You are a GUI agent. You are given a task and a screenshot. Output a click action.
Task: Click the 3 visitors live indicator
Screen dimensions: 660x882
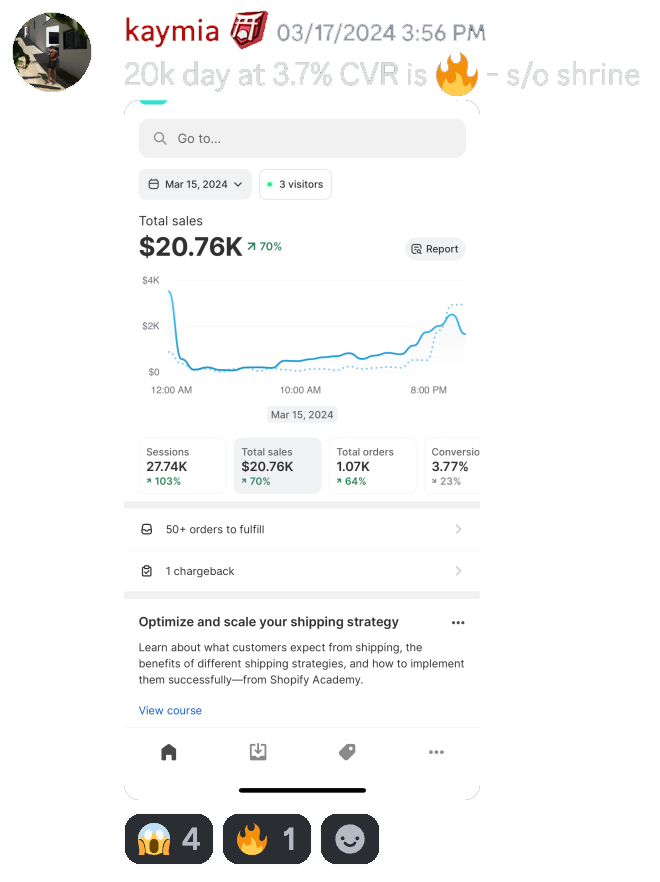(x=295, y=184)
